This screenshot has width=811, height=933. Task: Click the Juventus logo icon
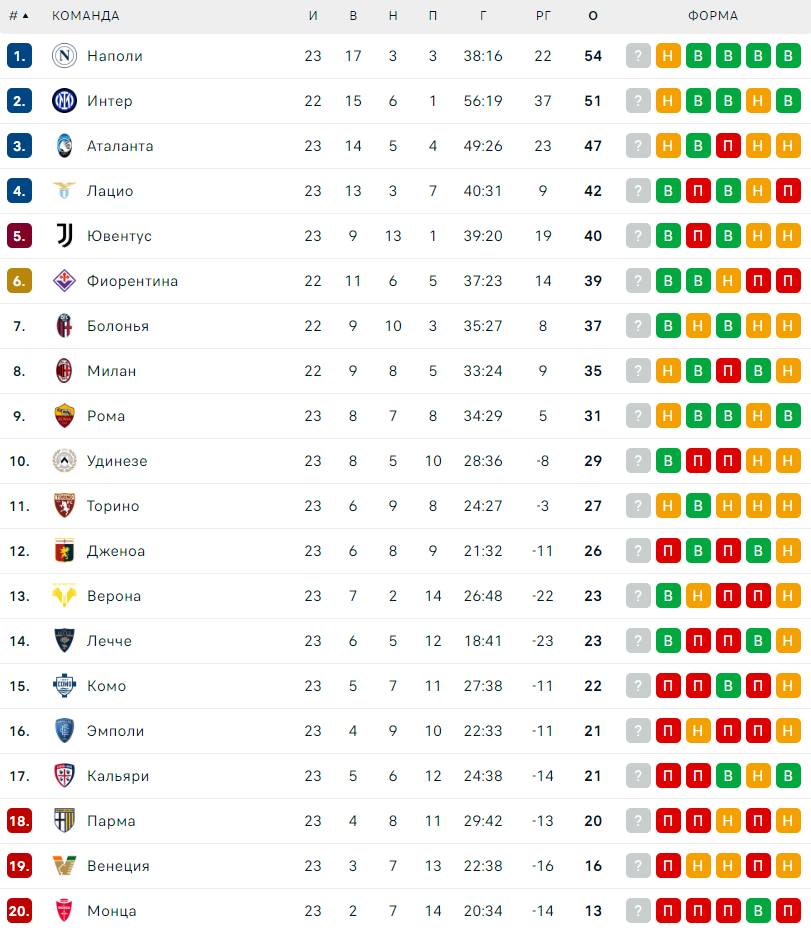tap(64, 236)
